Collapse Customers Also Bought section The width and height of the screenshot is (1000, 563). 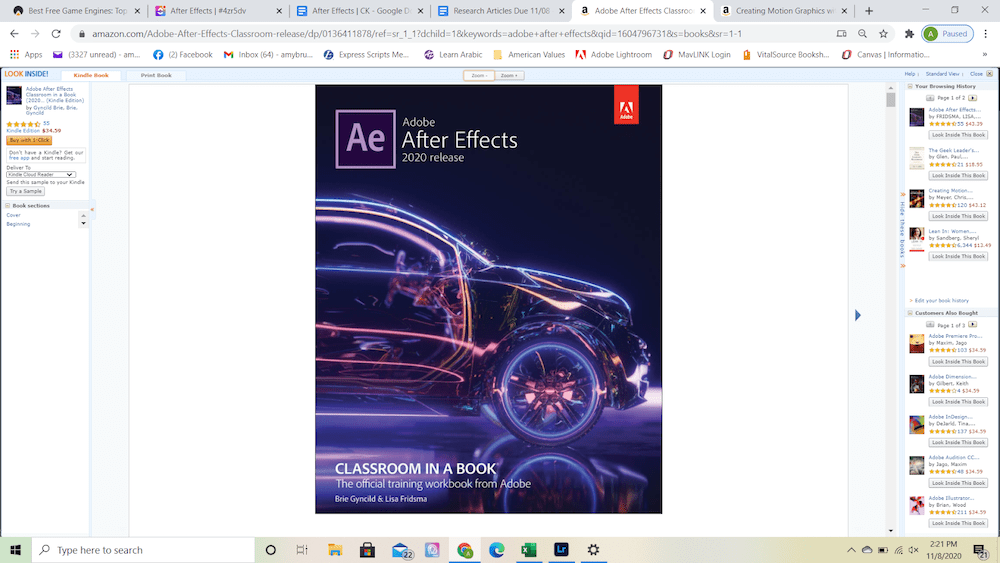(910, 313)
